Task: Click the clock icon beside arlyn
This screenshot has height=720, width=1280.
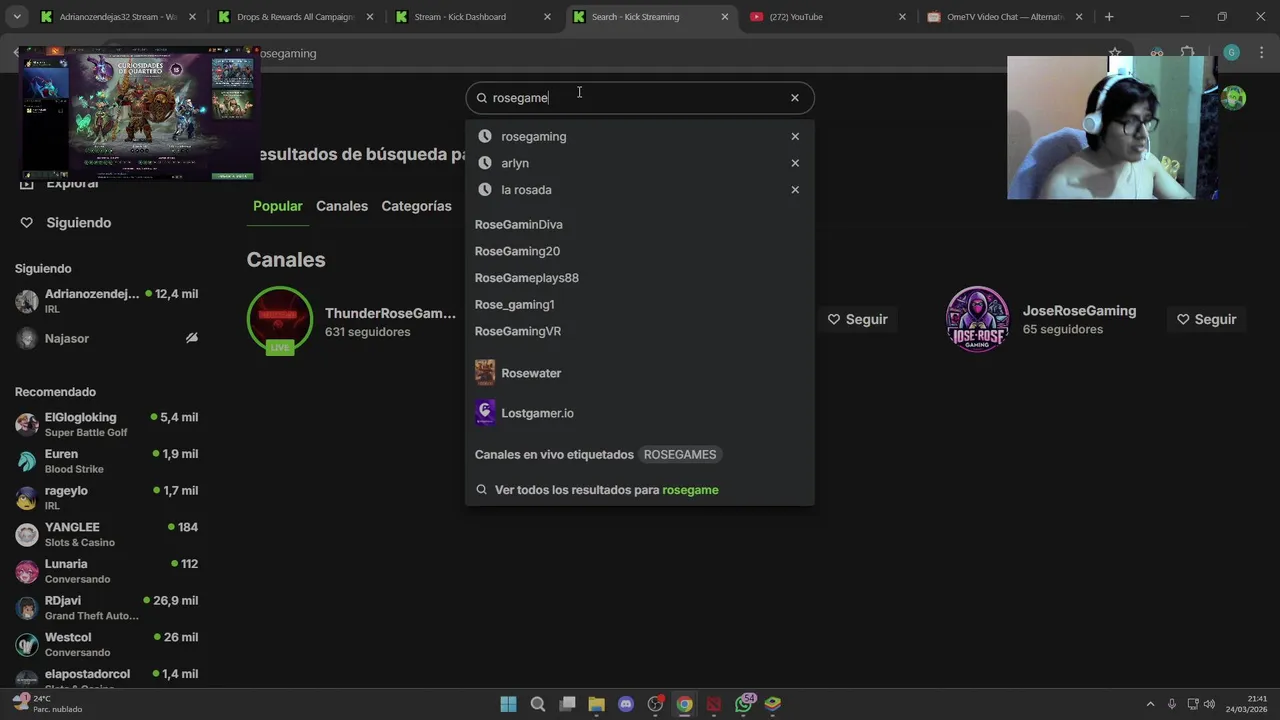Action: click(485, 163)
